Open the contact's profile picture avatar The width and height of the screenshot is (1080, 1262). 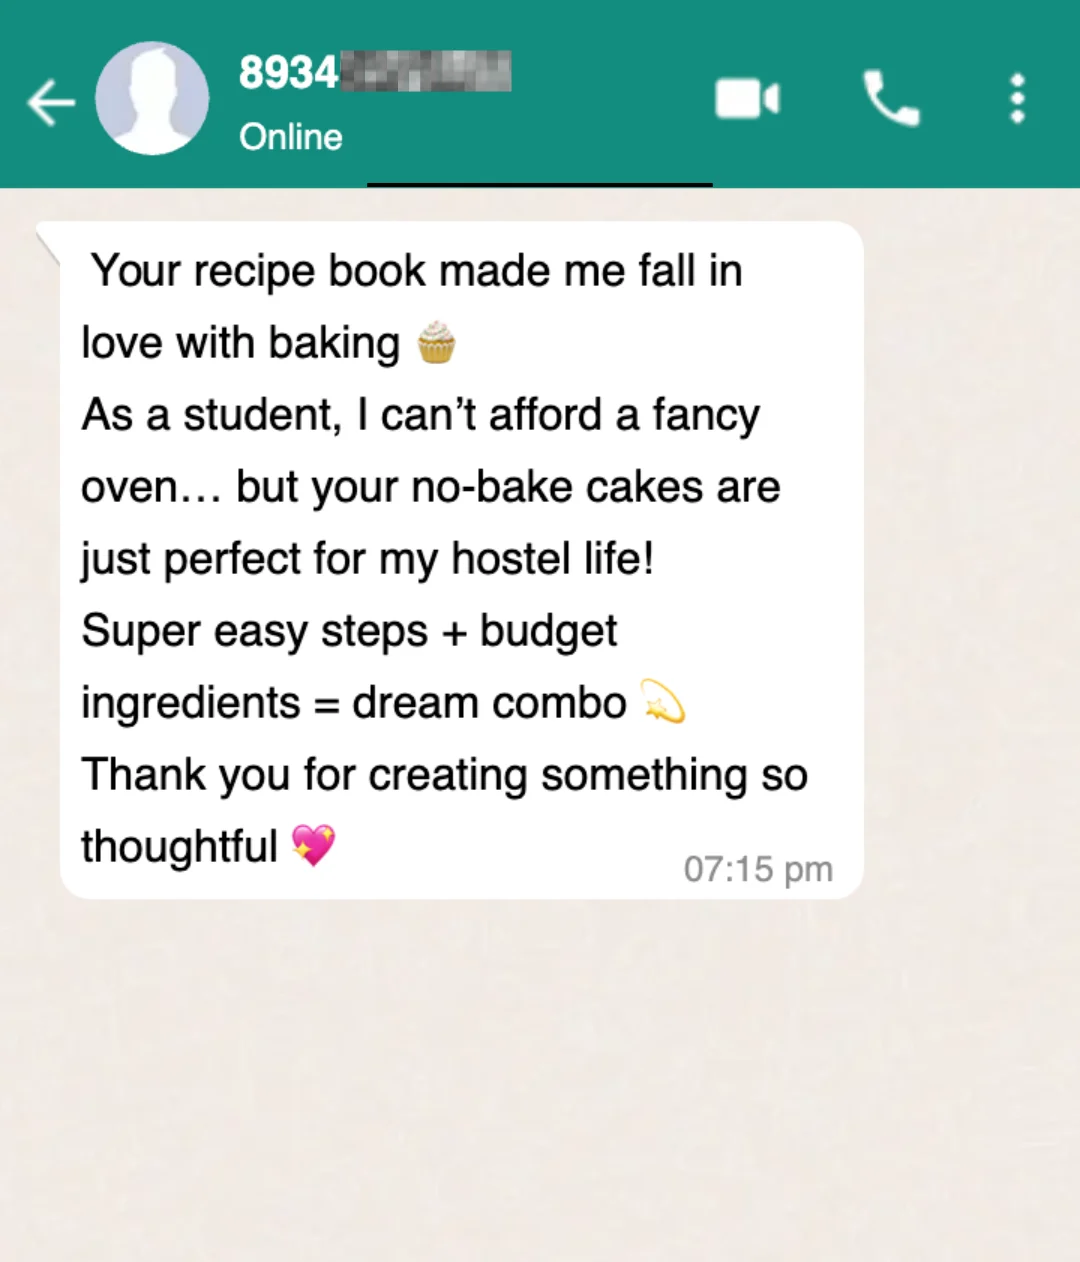click(x=152, y=98)
